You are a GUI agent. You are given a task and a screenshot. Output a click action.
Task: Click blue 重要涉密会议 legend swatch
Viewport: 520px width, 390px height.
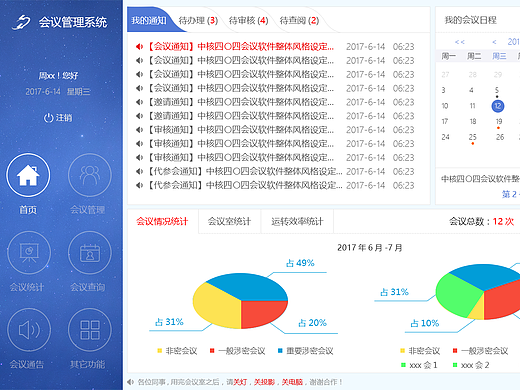pyautogui.click(x=280, y=351)
